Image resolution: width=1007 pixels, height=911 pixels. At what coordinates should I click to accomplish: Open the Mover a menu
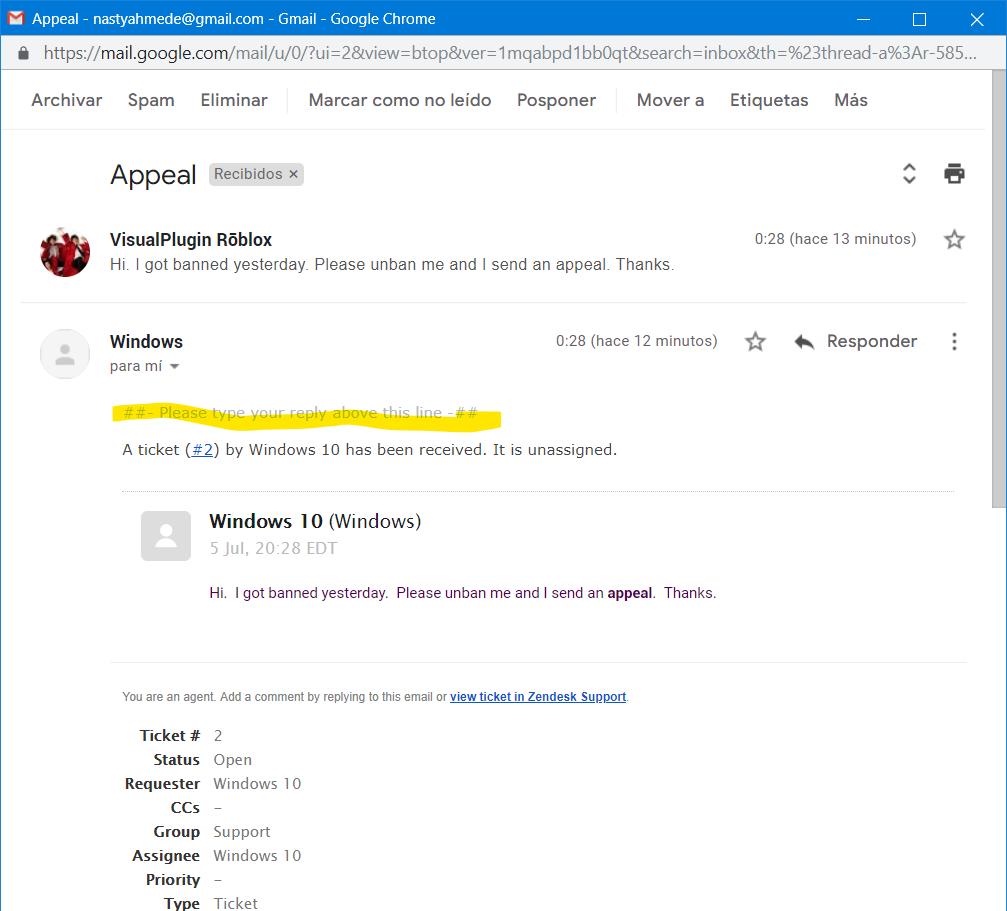tap(670, 100)
